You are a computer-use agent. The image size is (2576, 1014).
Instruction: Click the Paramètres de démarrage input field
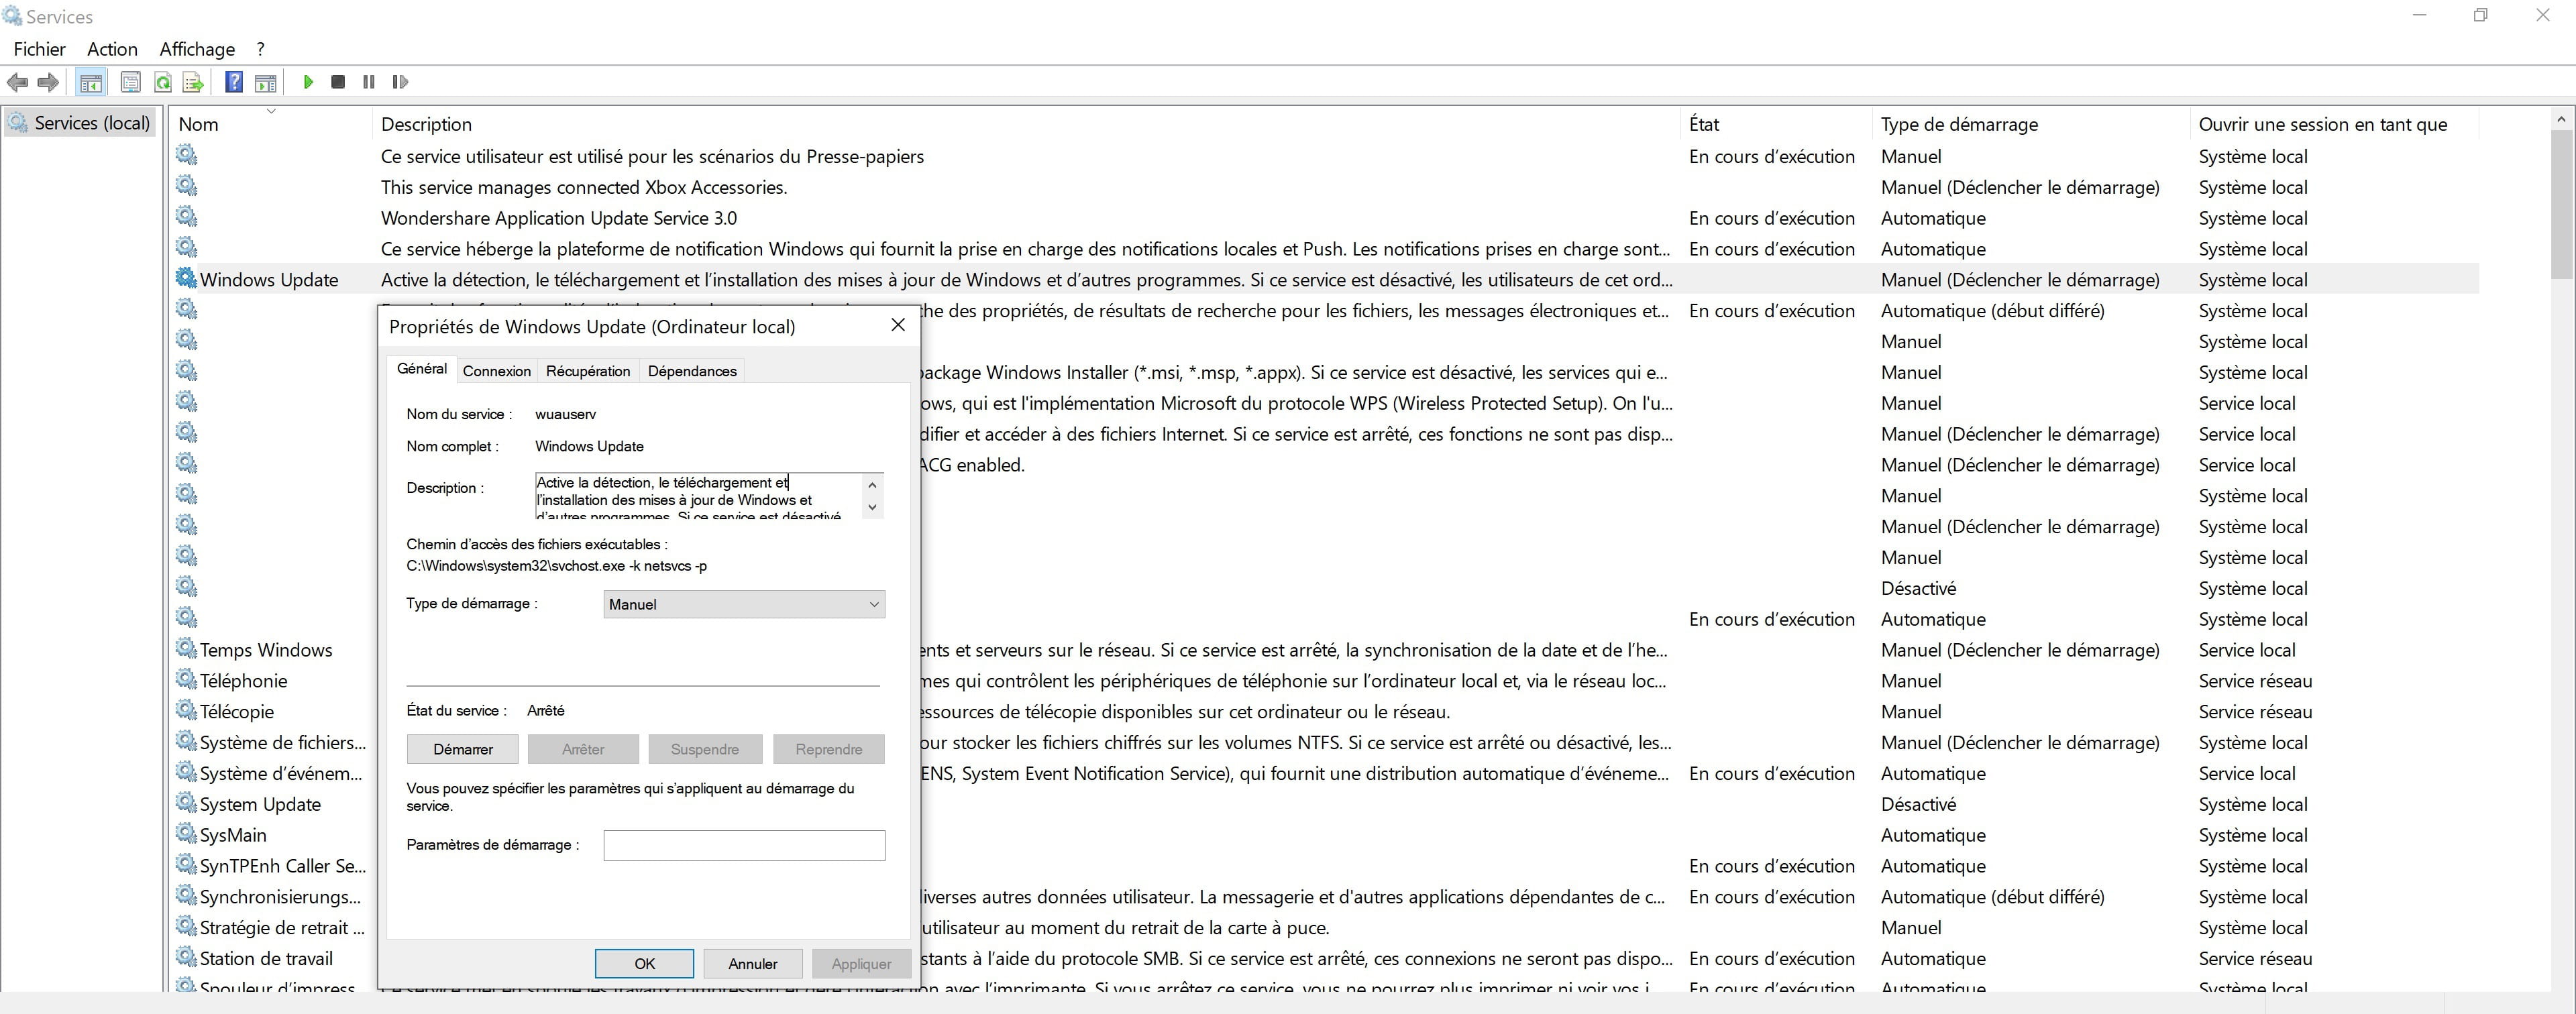(x=744, y=845)
